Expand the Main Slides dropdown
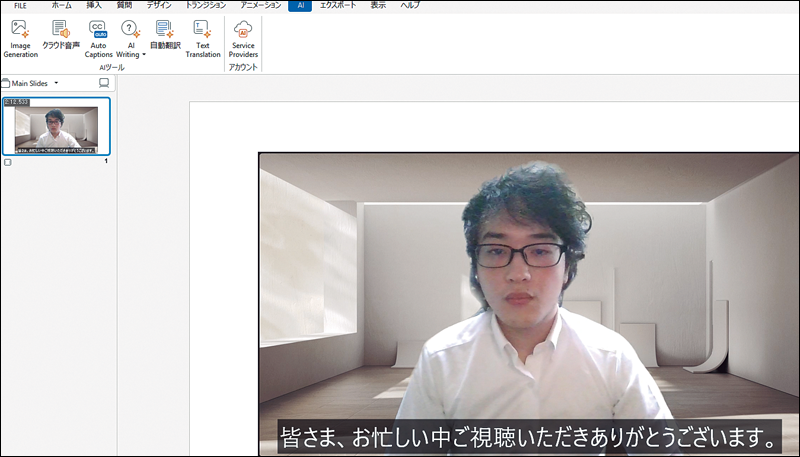 point(56,83)
